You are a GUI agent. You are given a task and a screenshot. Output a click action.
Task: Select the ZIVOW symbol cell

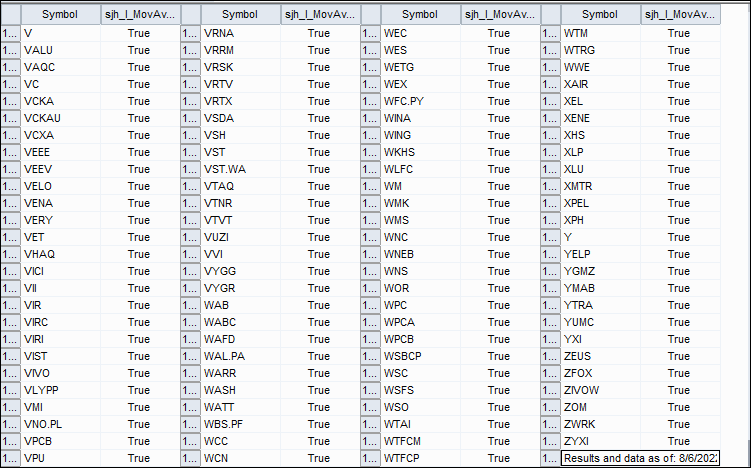(601, 390)
